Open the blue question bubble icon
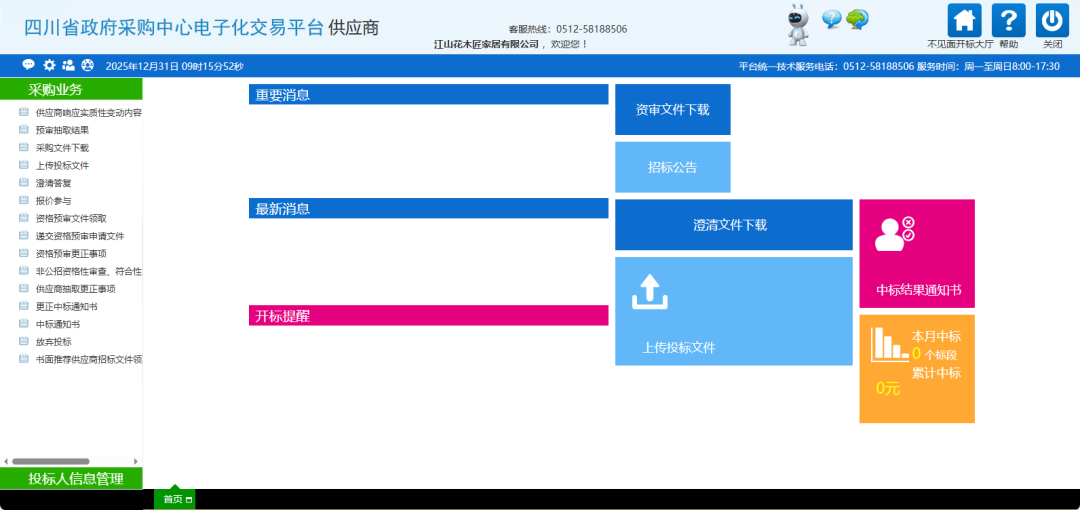Image resolution: width=1080 pixels, height=510 pixels. click(x=831, y=19)
